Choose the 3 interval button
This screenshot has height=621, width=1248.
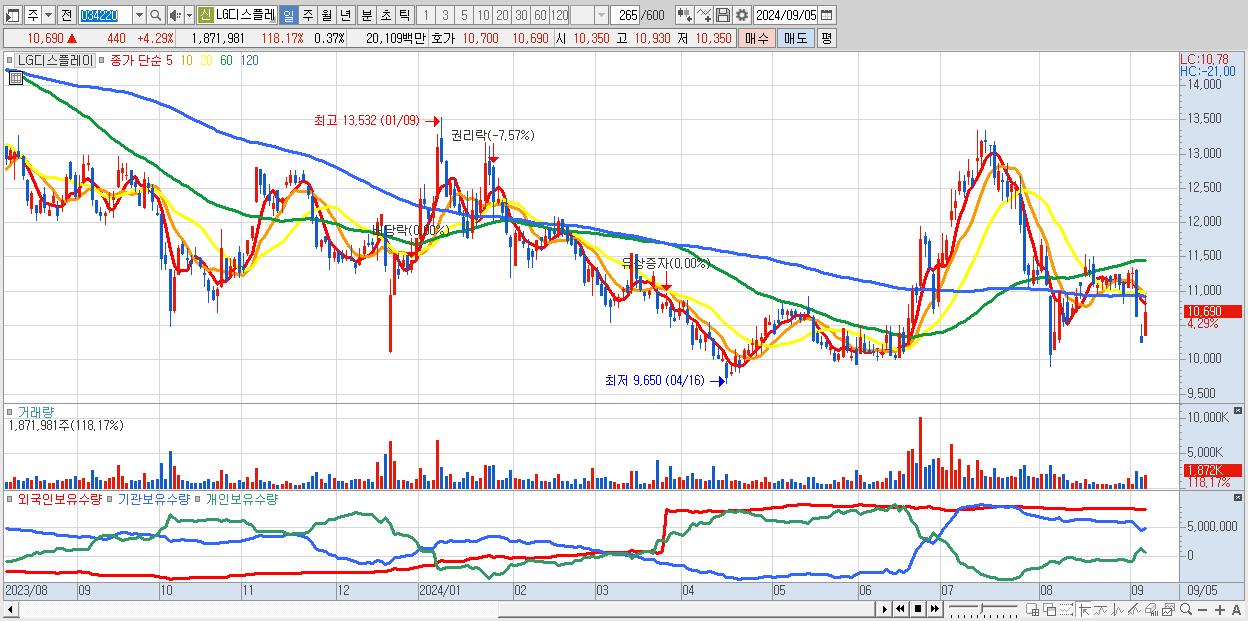click(x=445, y=15)
